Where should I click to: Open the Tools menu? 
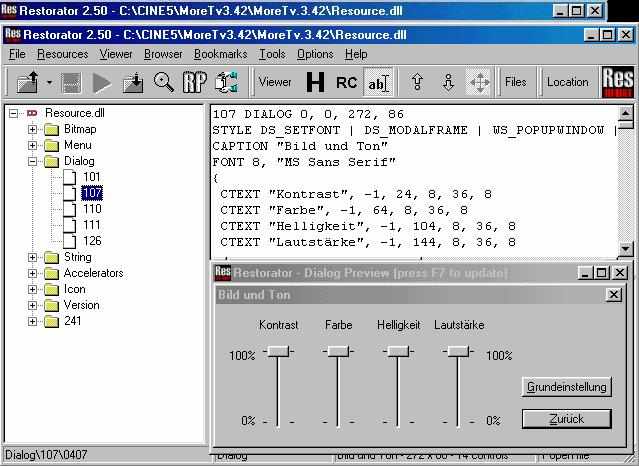point(272,54)
